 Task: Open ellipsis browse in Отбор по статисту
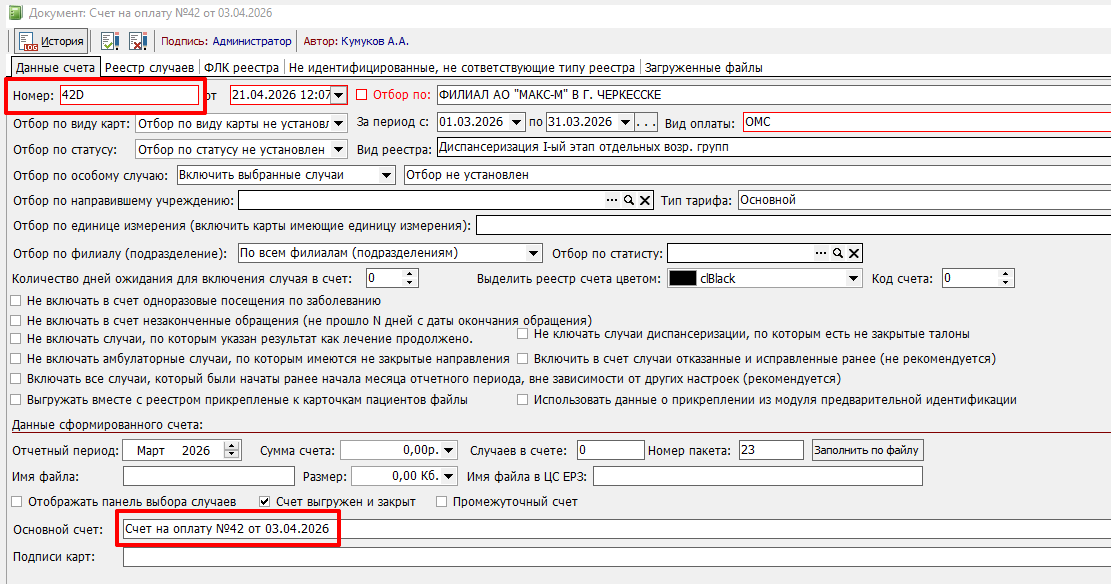pyautogui.click(x=822, y=253)
